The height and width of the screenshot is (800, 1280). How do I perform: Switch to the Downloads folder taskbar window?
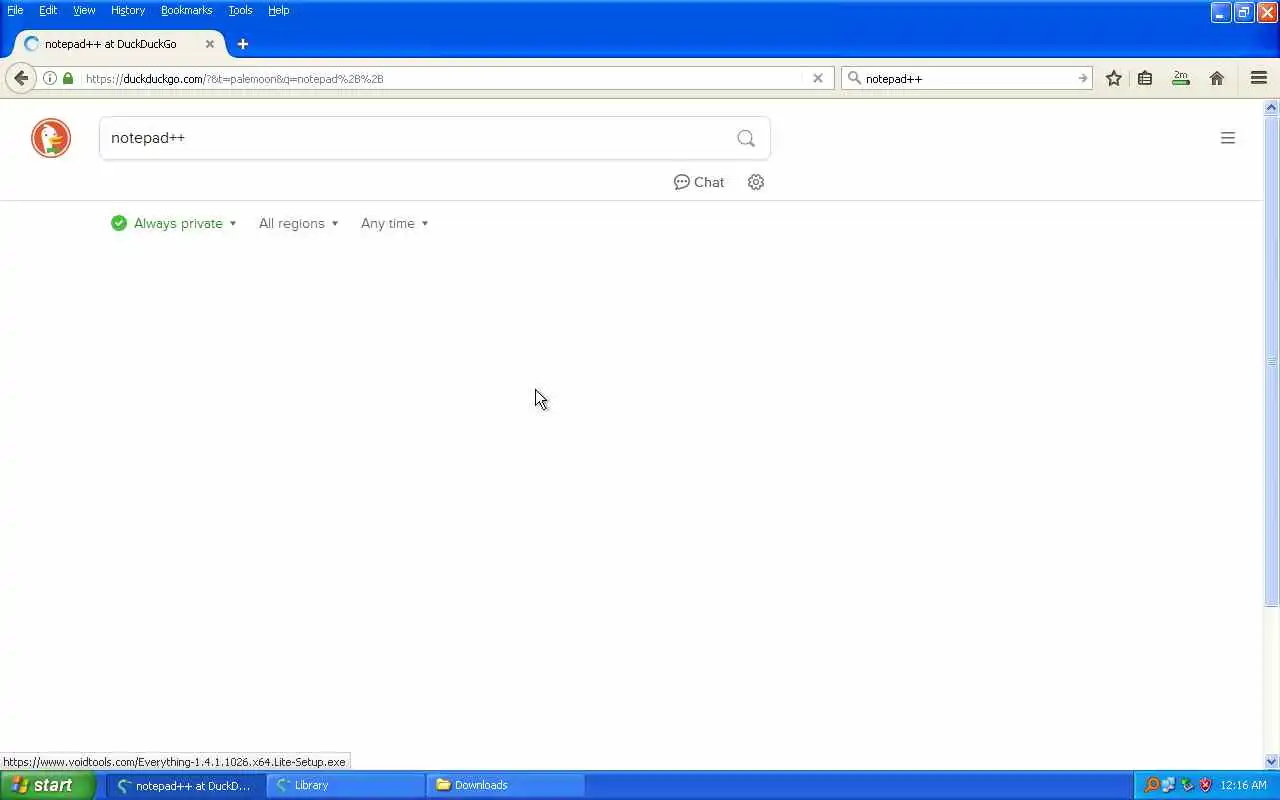[x=505, y=785]
